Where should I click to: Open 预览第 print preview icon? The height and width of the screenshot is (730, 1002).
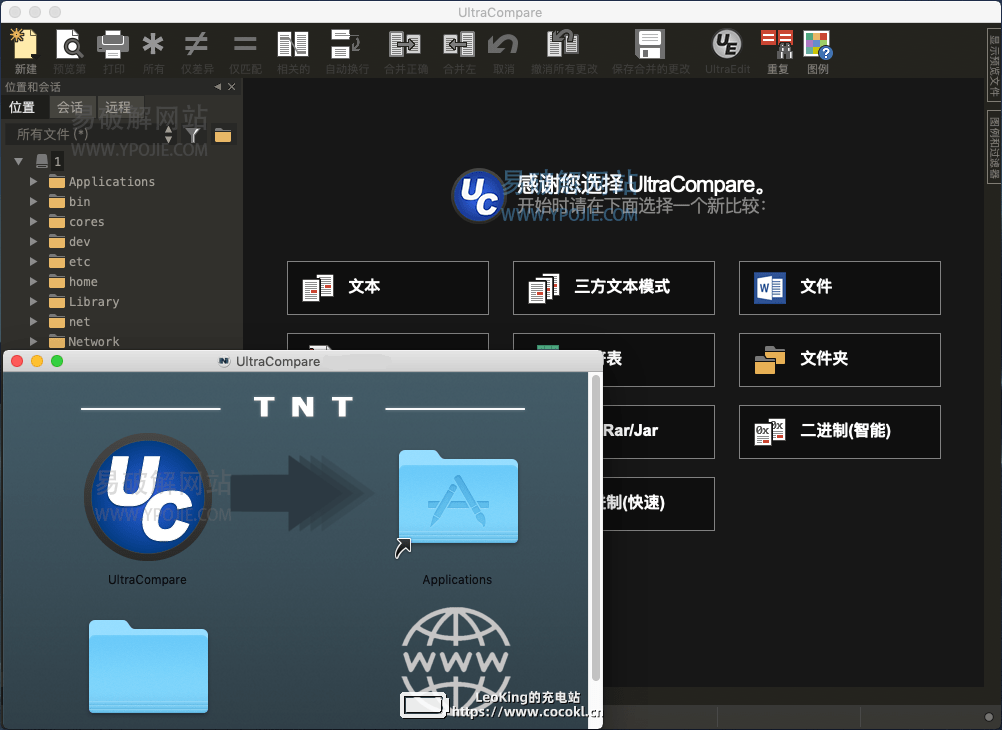click(69, 45)
